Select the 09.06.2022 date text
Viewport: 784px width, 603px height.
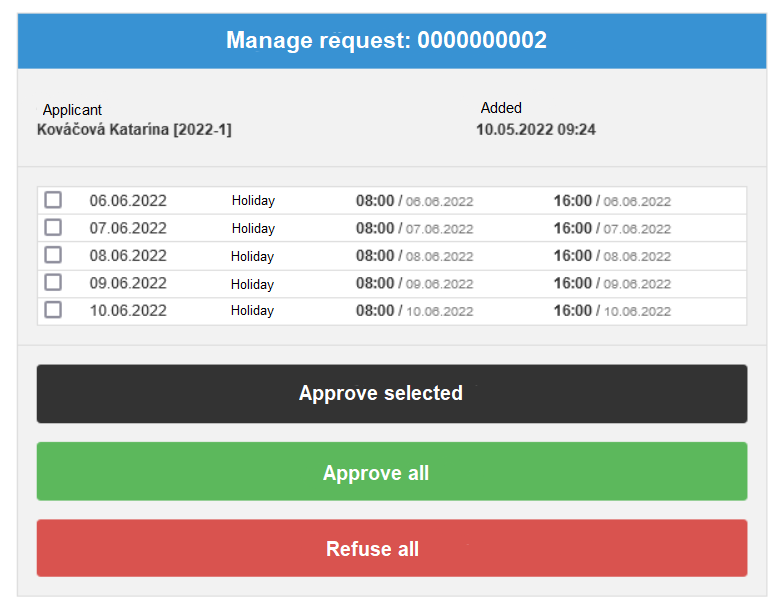[128, 284]
